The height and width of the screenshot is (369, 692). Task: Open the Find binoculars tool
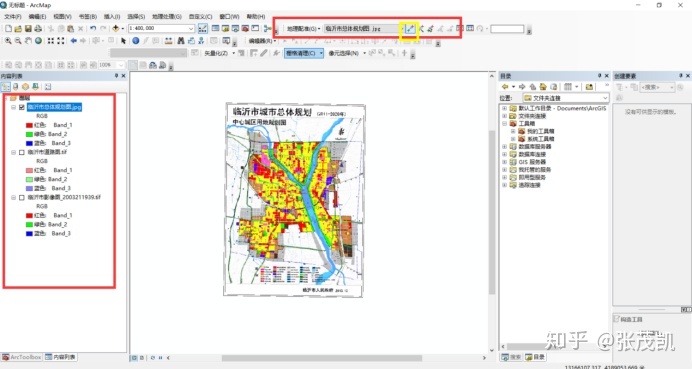pos(181,41)
